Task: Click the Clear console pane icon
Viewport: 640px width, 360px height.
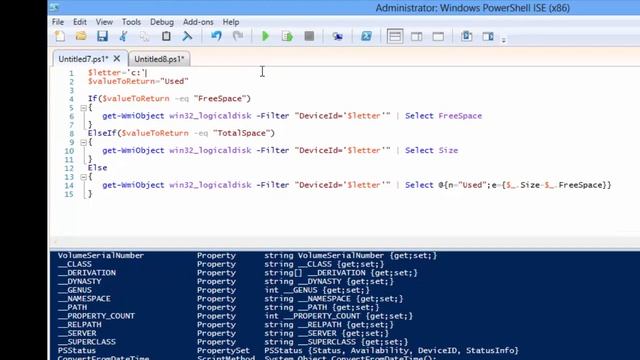Action: coord(187,36)
